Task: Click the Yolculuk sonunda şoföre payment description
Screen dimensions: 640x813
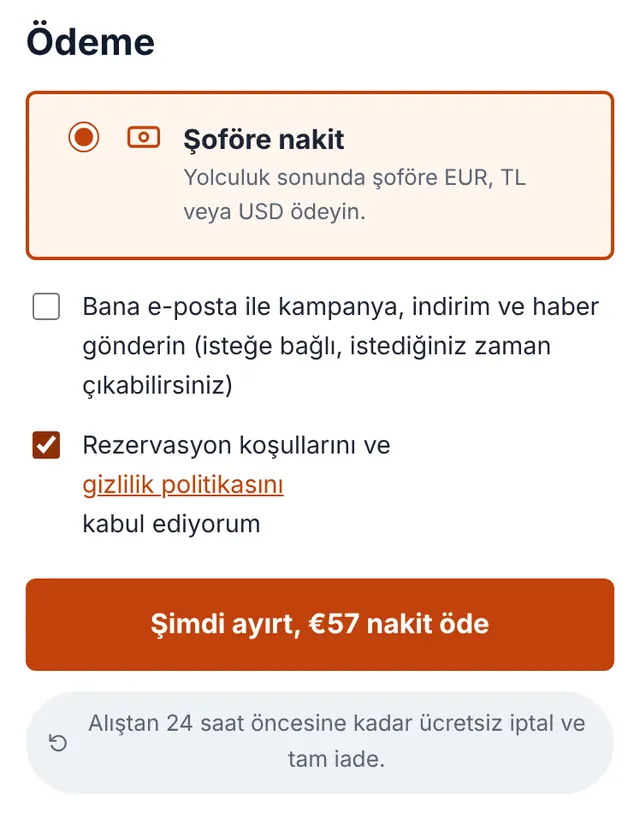Action: click(355, 194)
